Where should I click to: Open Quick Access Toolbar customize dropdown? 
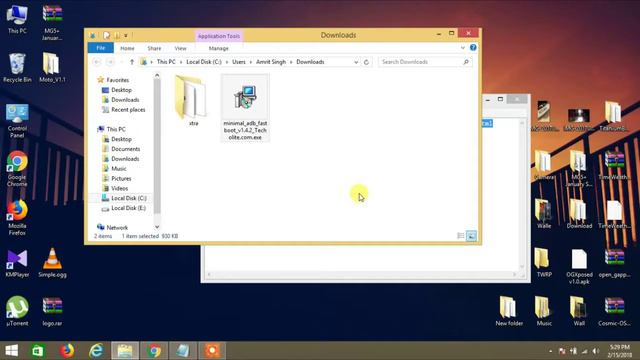click(x=126, y=36)
